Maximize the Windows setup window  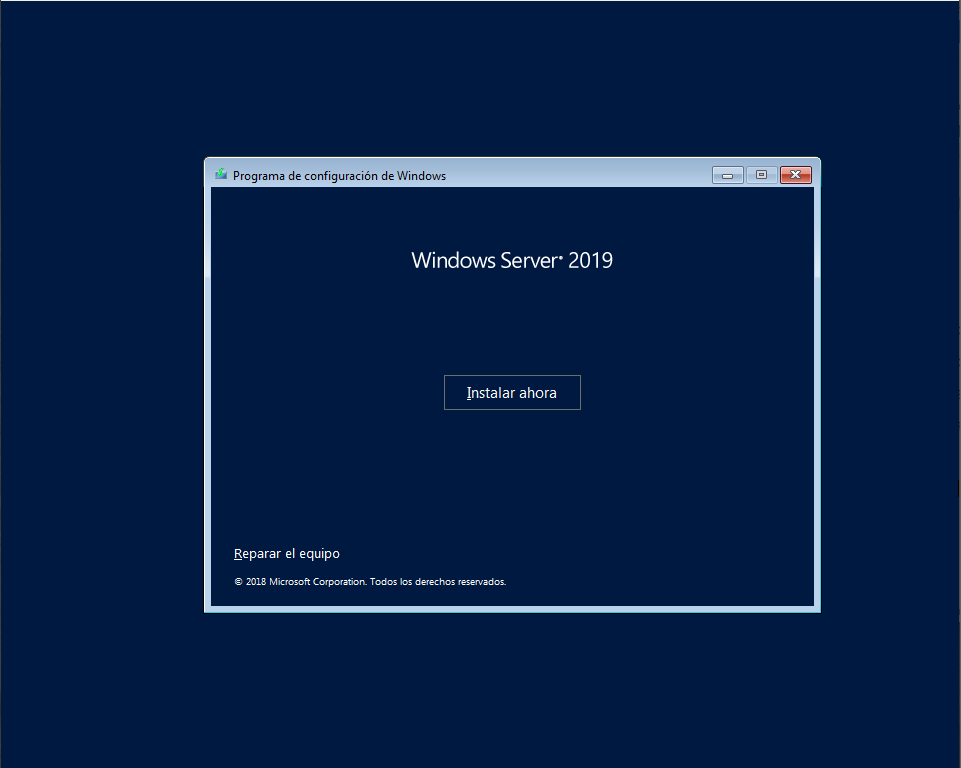761,175
